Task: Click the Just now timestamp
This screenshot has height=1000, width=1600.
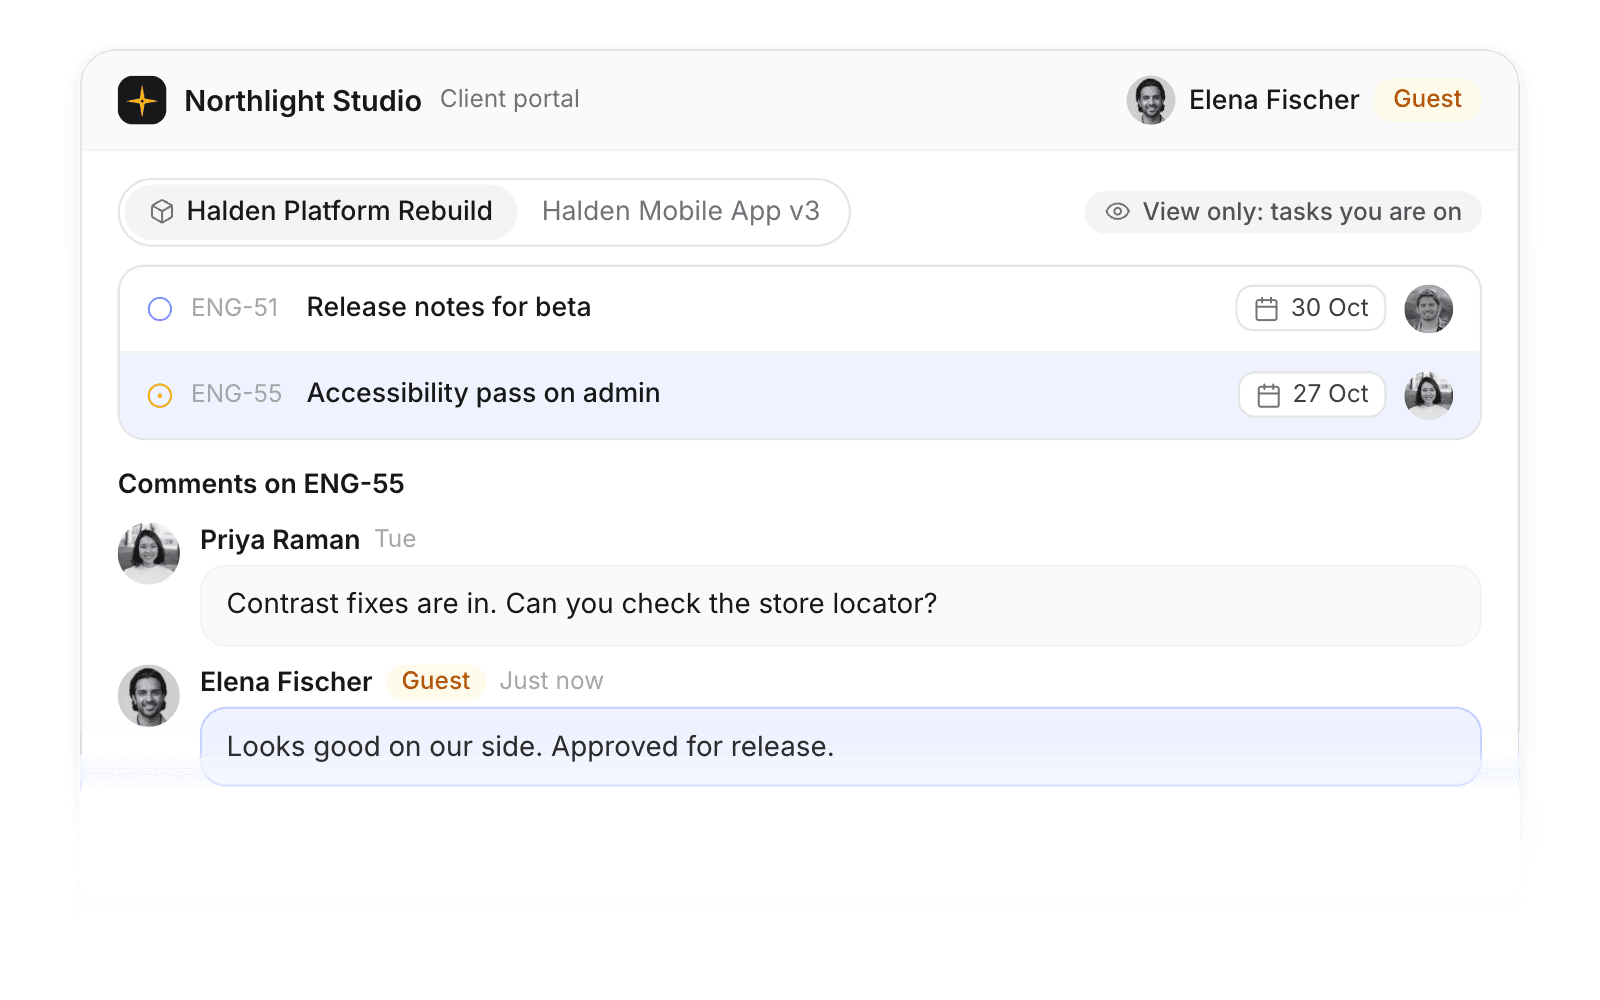Action: [x=551, y=681]
